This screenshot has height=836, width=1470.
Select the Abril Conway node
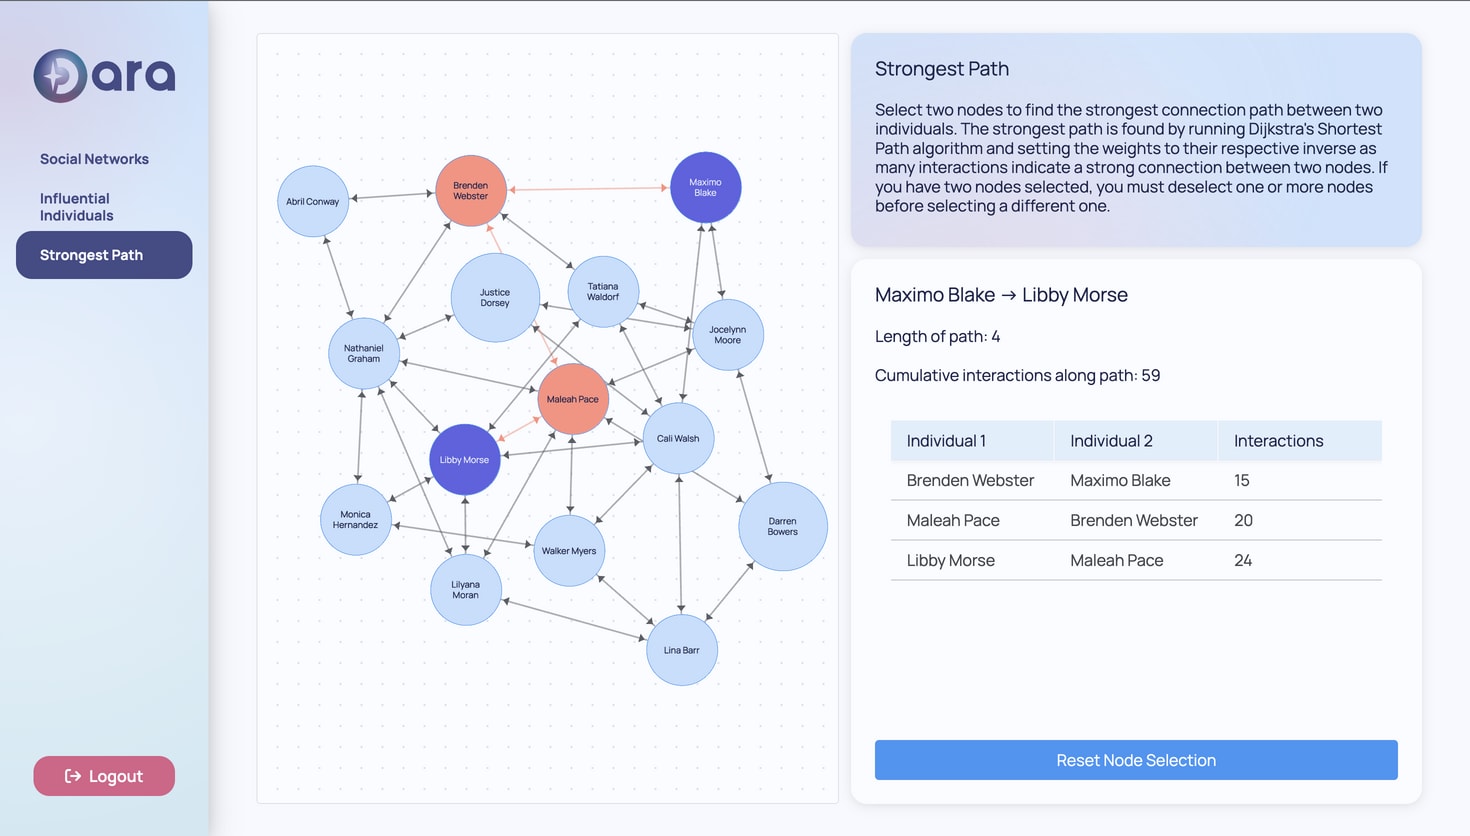pos(312,200)
